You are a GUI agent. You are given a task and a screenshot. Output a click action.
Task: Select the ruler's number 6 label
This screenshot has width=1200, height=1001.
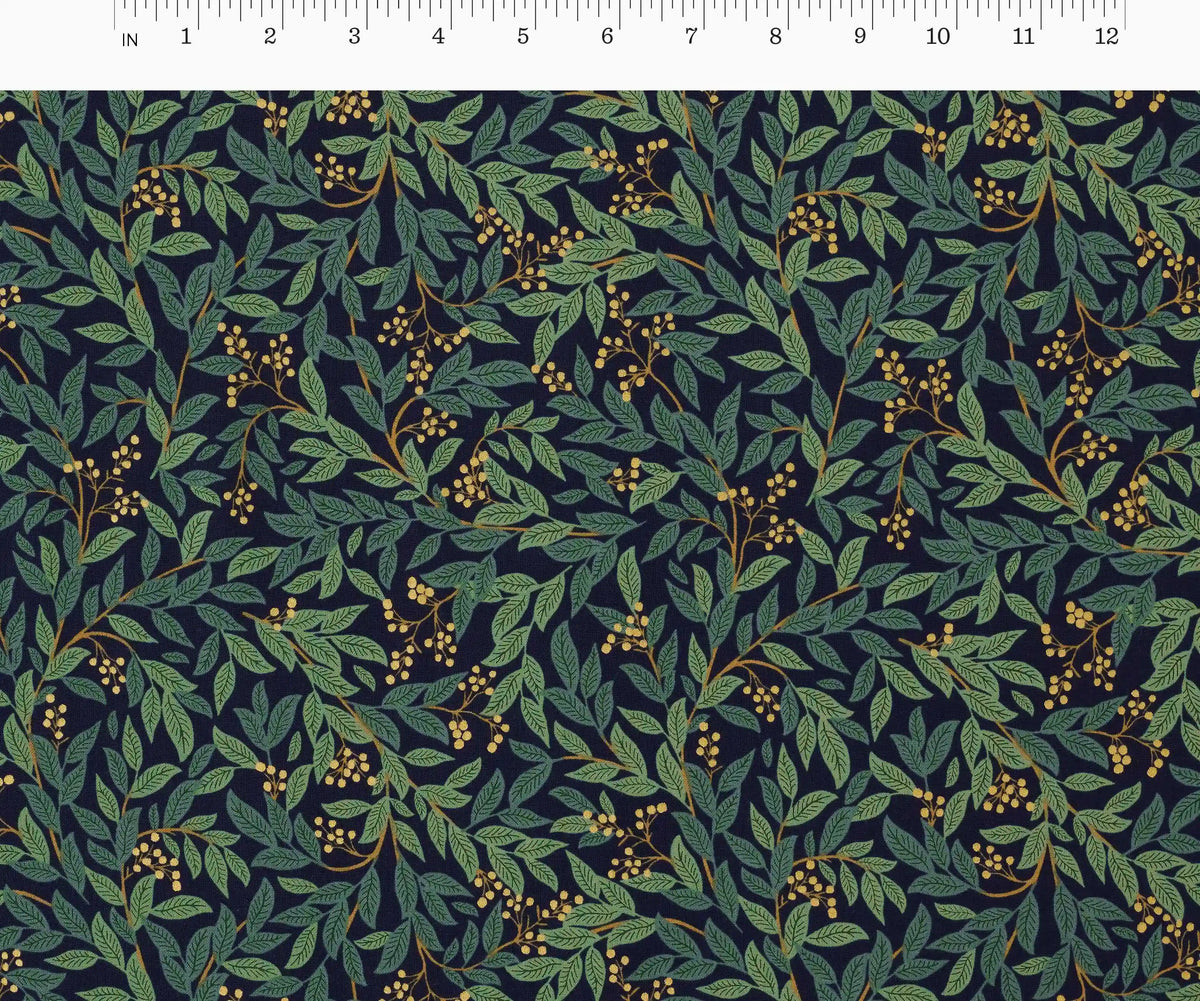(607, 37)
